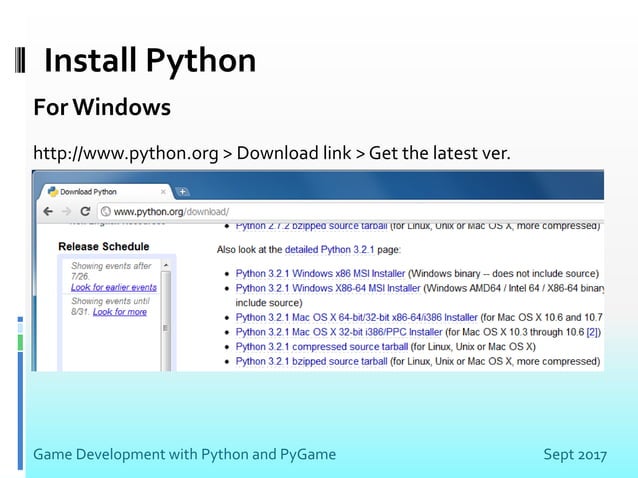Click Look for more events link

[120, 312]
